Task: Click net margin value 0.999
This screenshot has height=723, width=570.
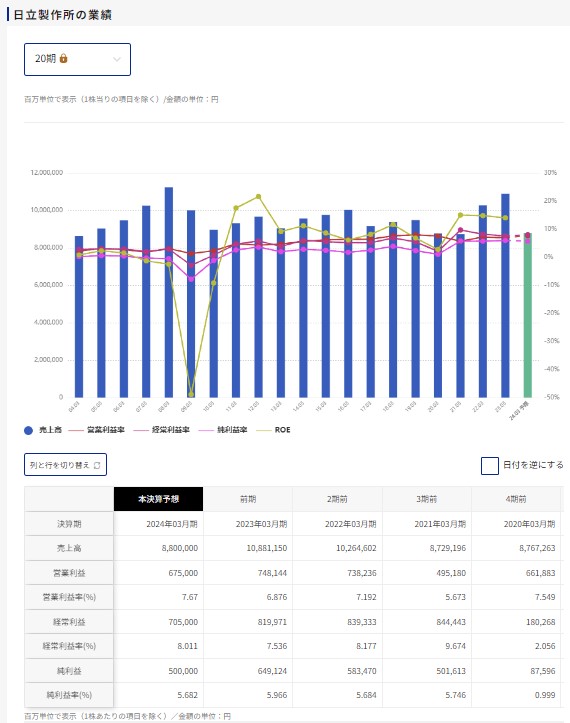Action: pyautogui.click(x=545, y=695)
